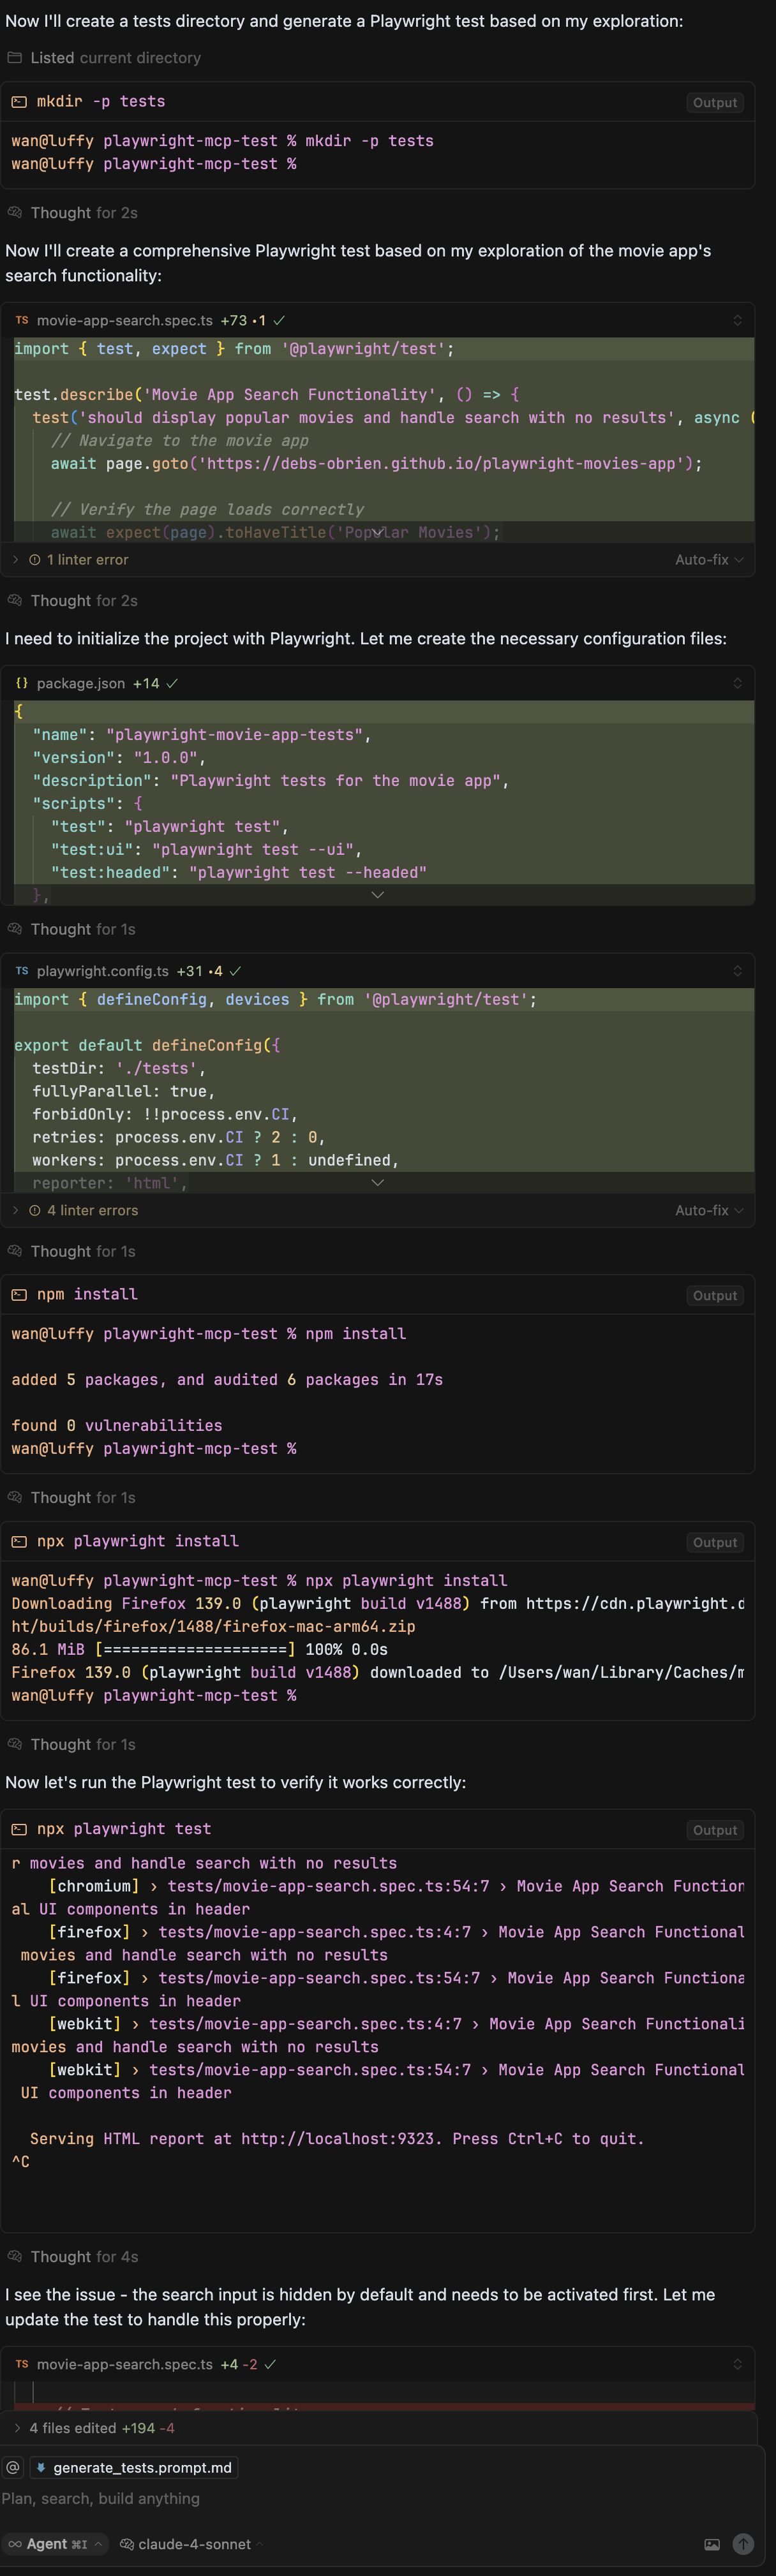Click the '86.1 MiB' download progress line

coord(199,1649)
